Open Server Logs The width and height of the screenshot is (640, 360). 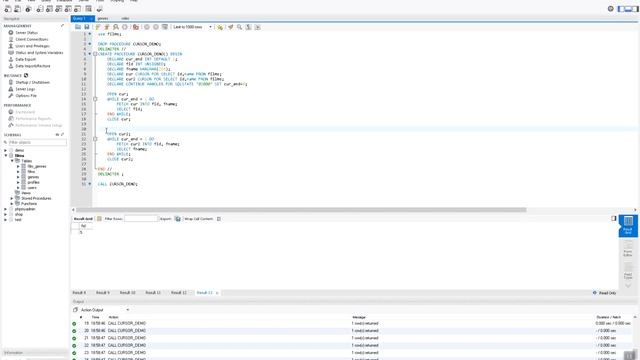(x=25, y=89)
